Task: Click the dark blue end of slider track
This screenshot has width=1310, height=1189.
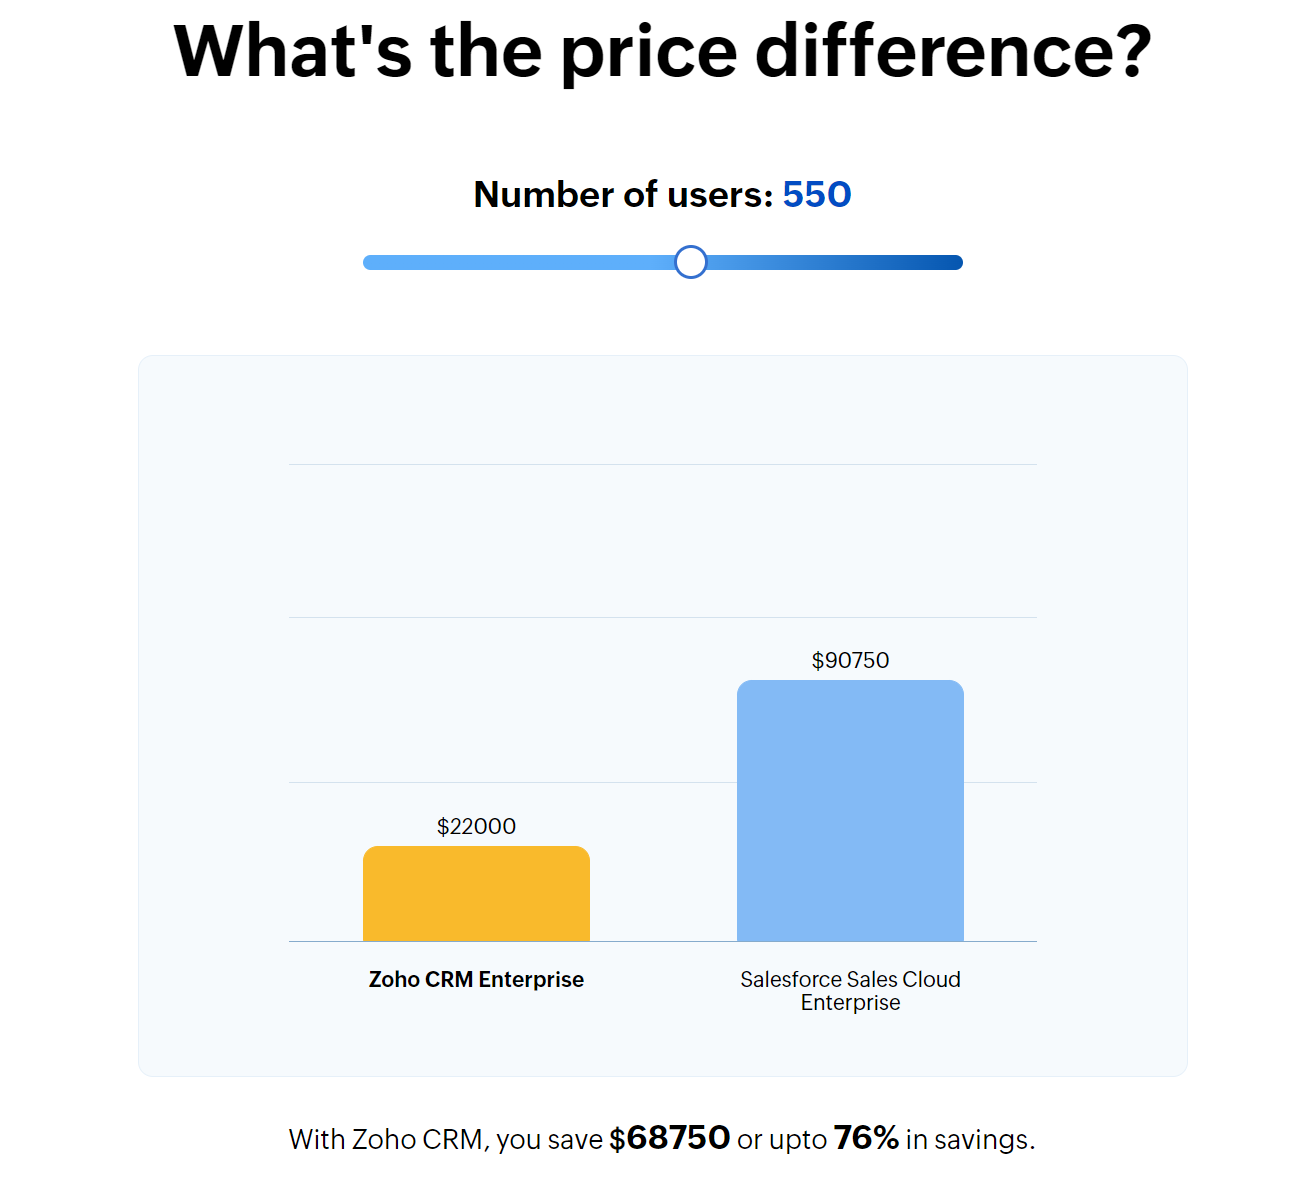Action: pos(940,262)
